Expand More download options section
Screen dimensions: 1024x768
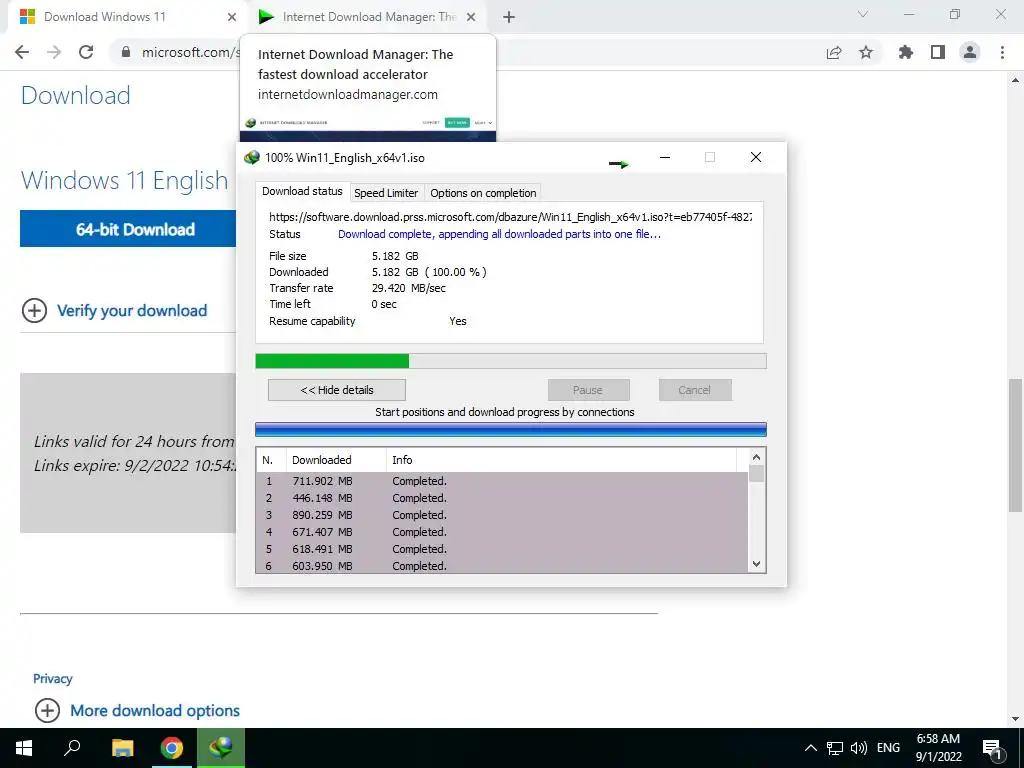(x=137, y=711)
